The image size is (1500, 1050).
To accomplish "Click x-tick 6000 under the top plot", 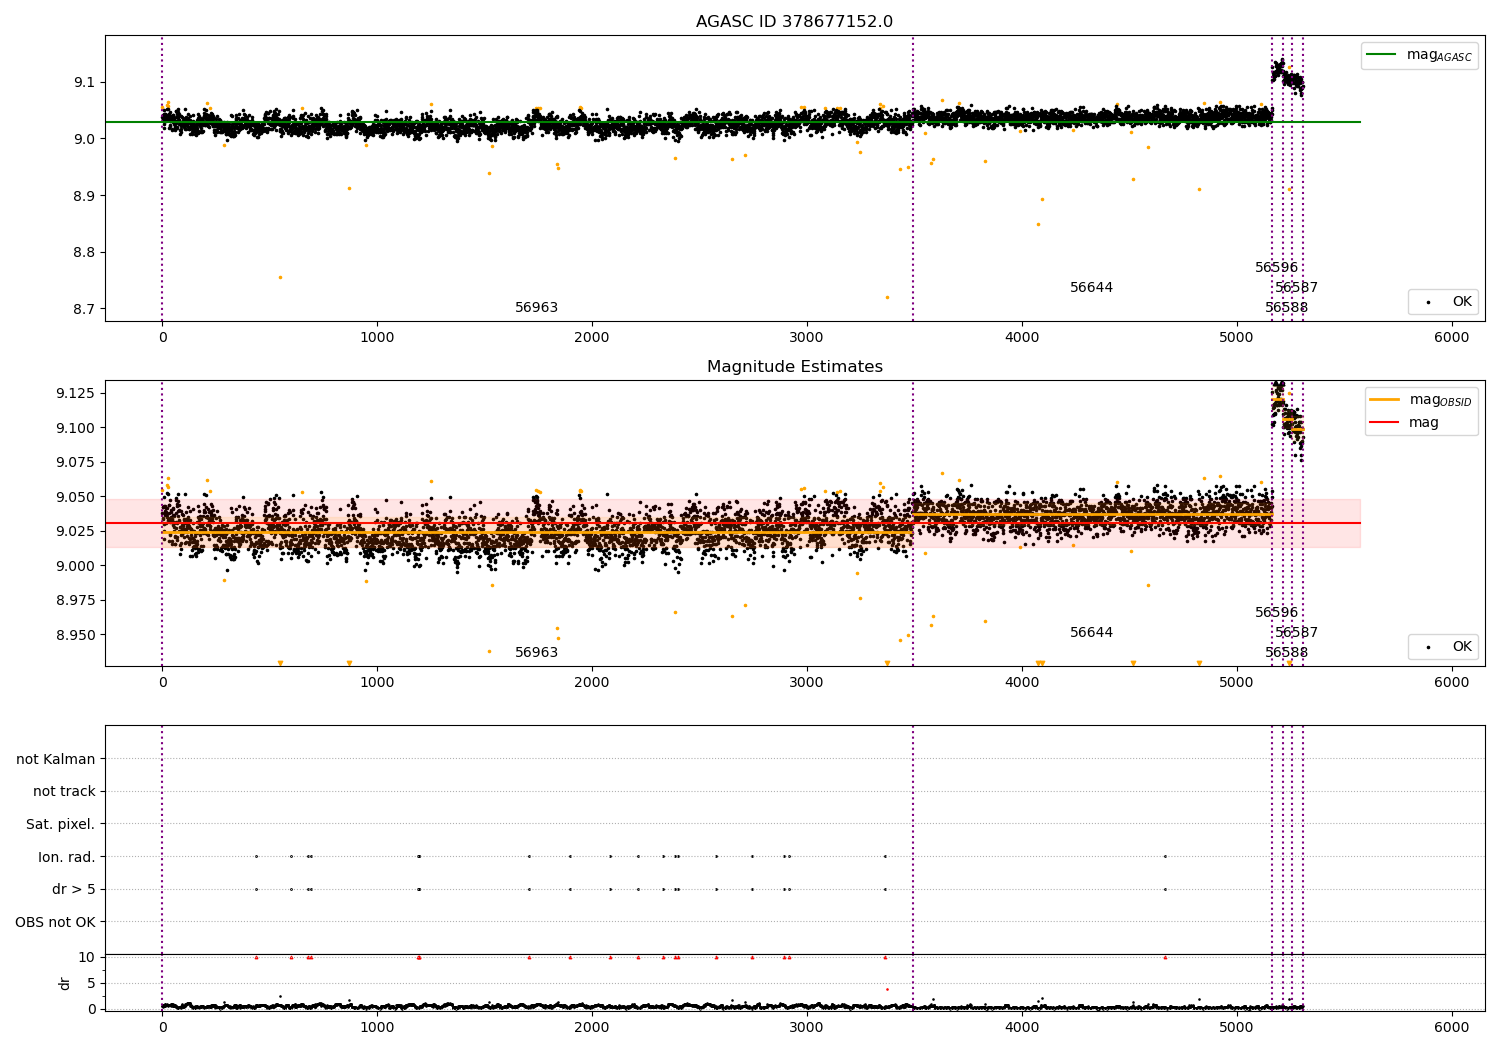I will coord(1452,338).
